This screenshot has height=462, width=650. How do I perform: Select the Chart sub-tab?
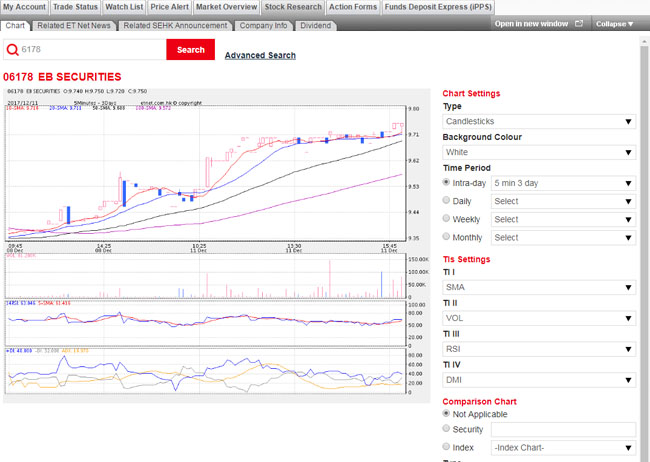(15, 25)
